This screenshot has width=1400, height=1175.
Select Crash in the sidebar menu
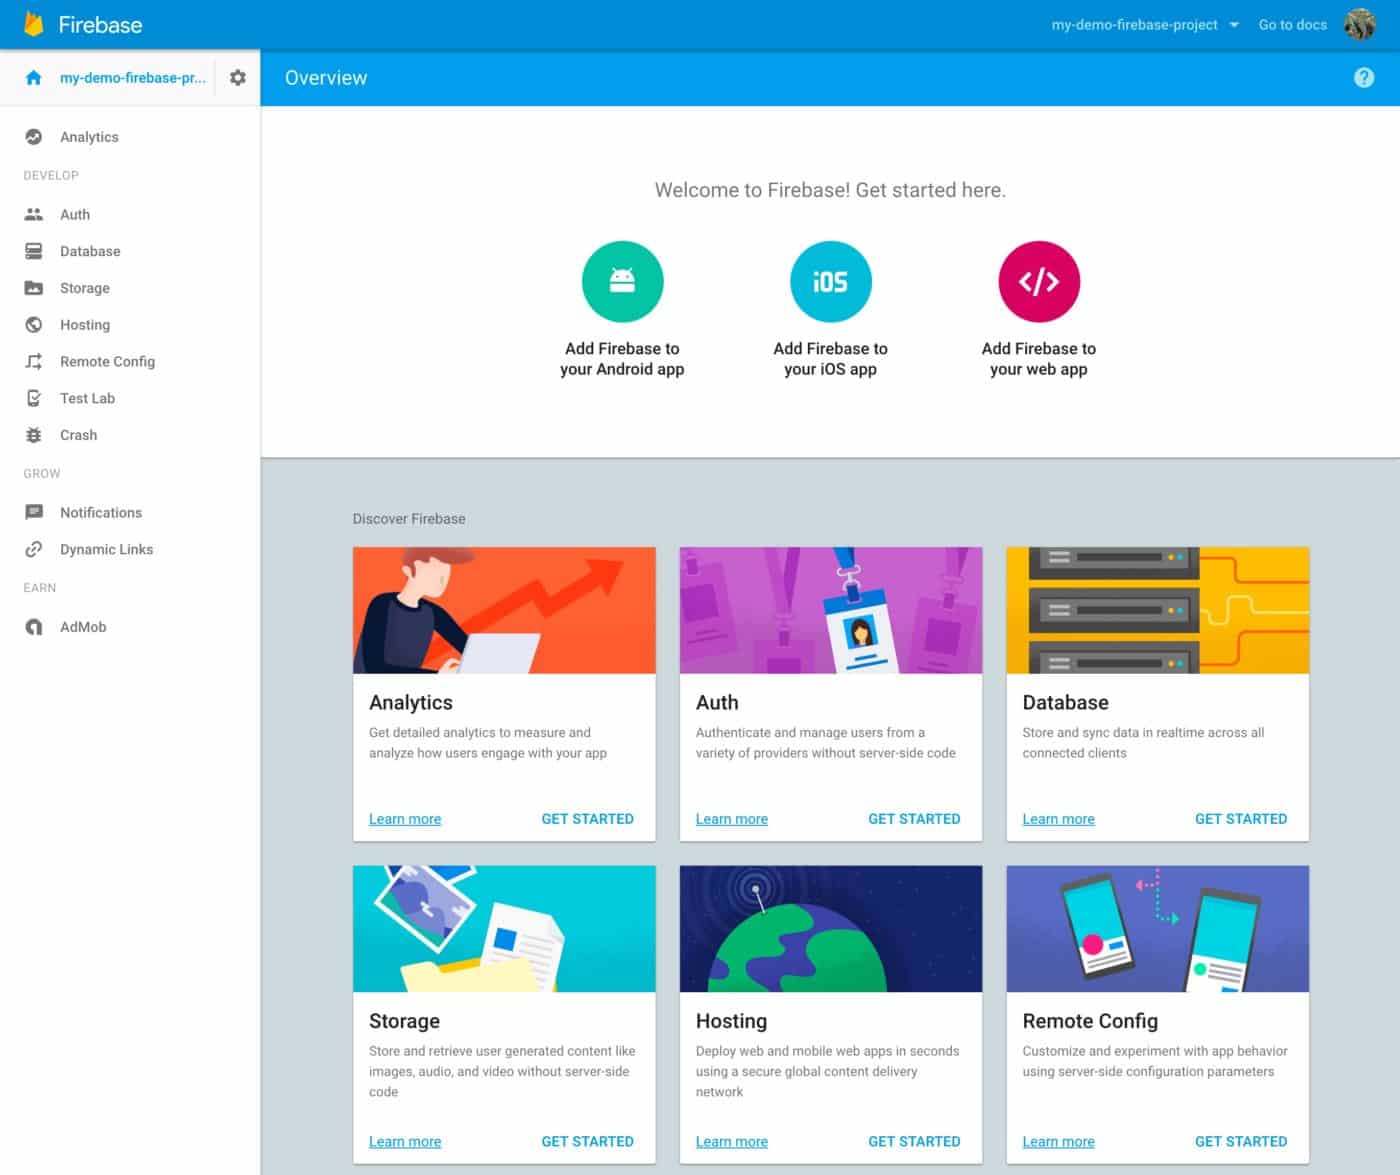click(78, 435)
